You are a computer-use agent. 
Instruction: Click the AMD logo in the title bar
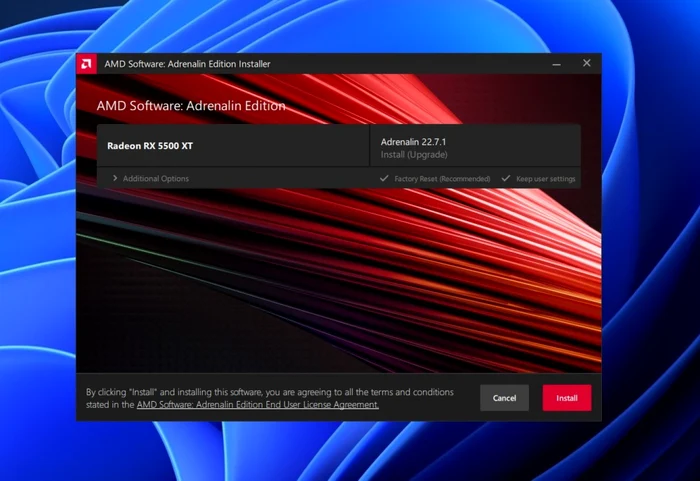point(86,64)
